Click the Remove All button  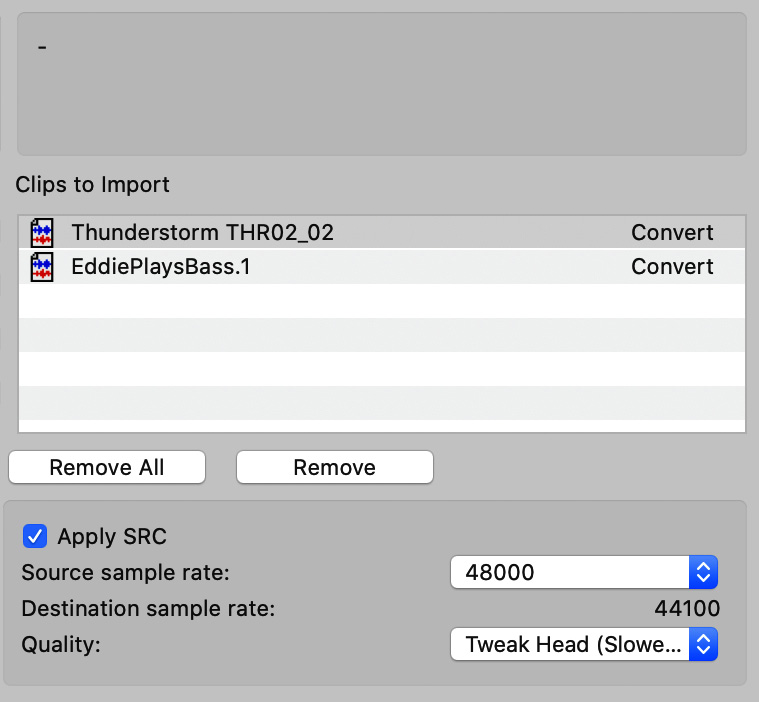coord(107,467)
